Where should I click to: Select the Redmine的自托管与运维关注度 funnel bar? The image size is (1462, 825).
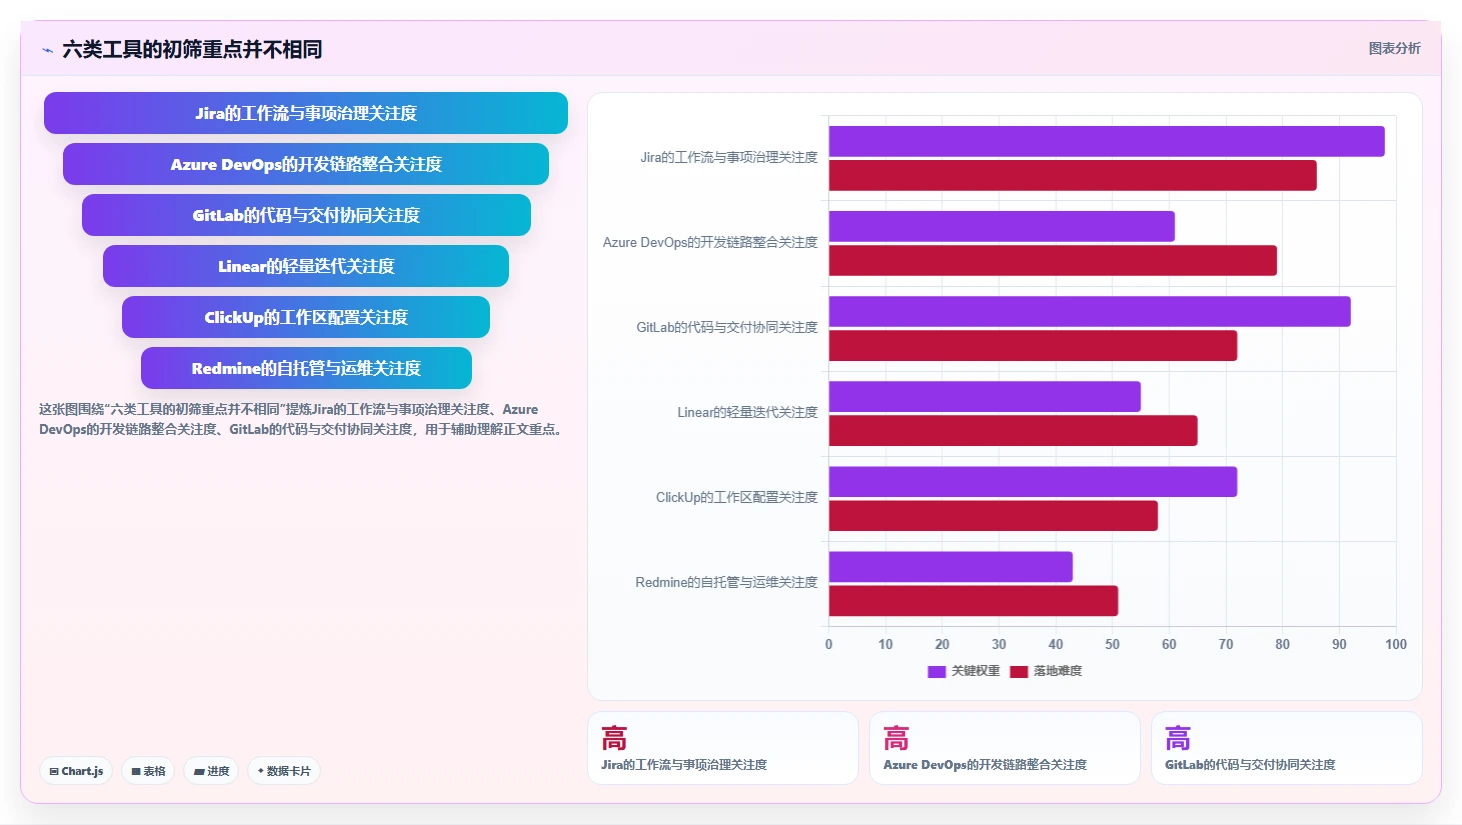click(306, 368)
